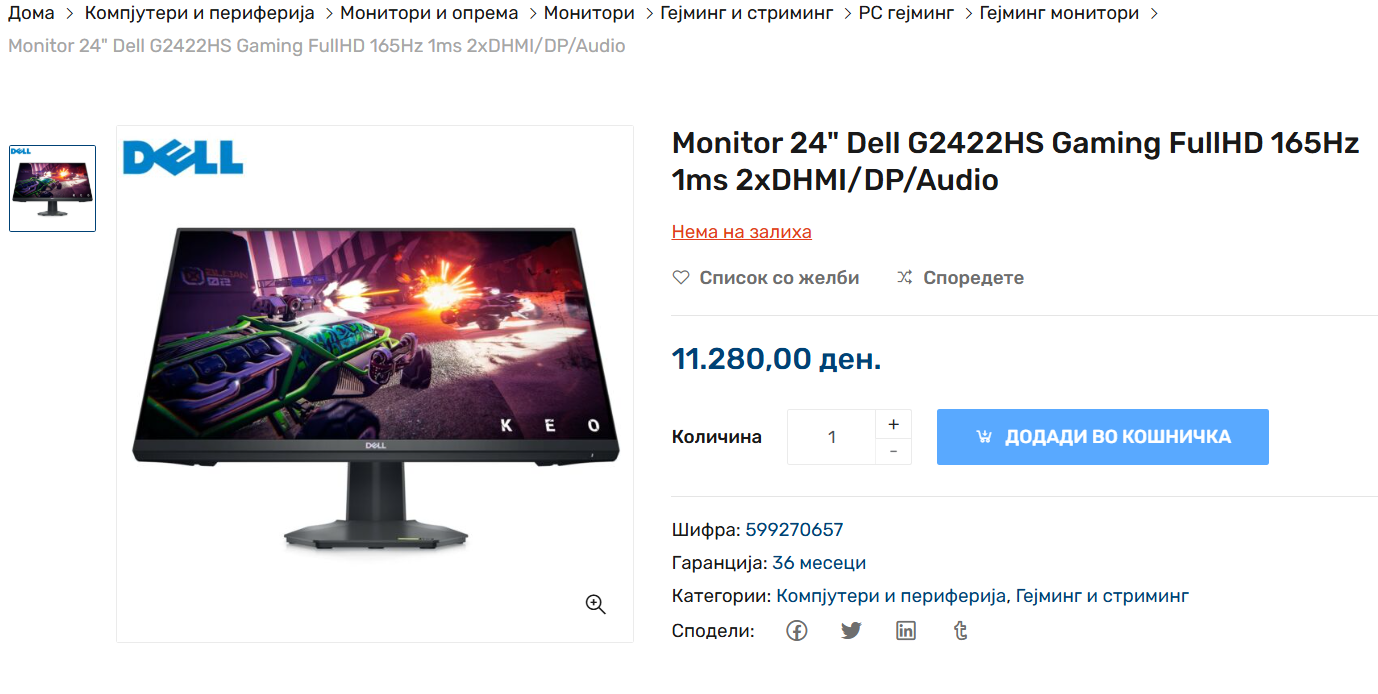This screenshot has height=694, width=1378.
Task: Select the monitor thumbnail image
Action: pyautogui.click(x=53, y=188)
